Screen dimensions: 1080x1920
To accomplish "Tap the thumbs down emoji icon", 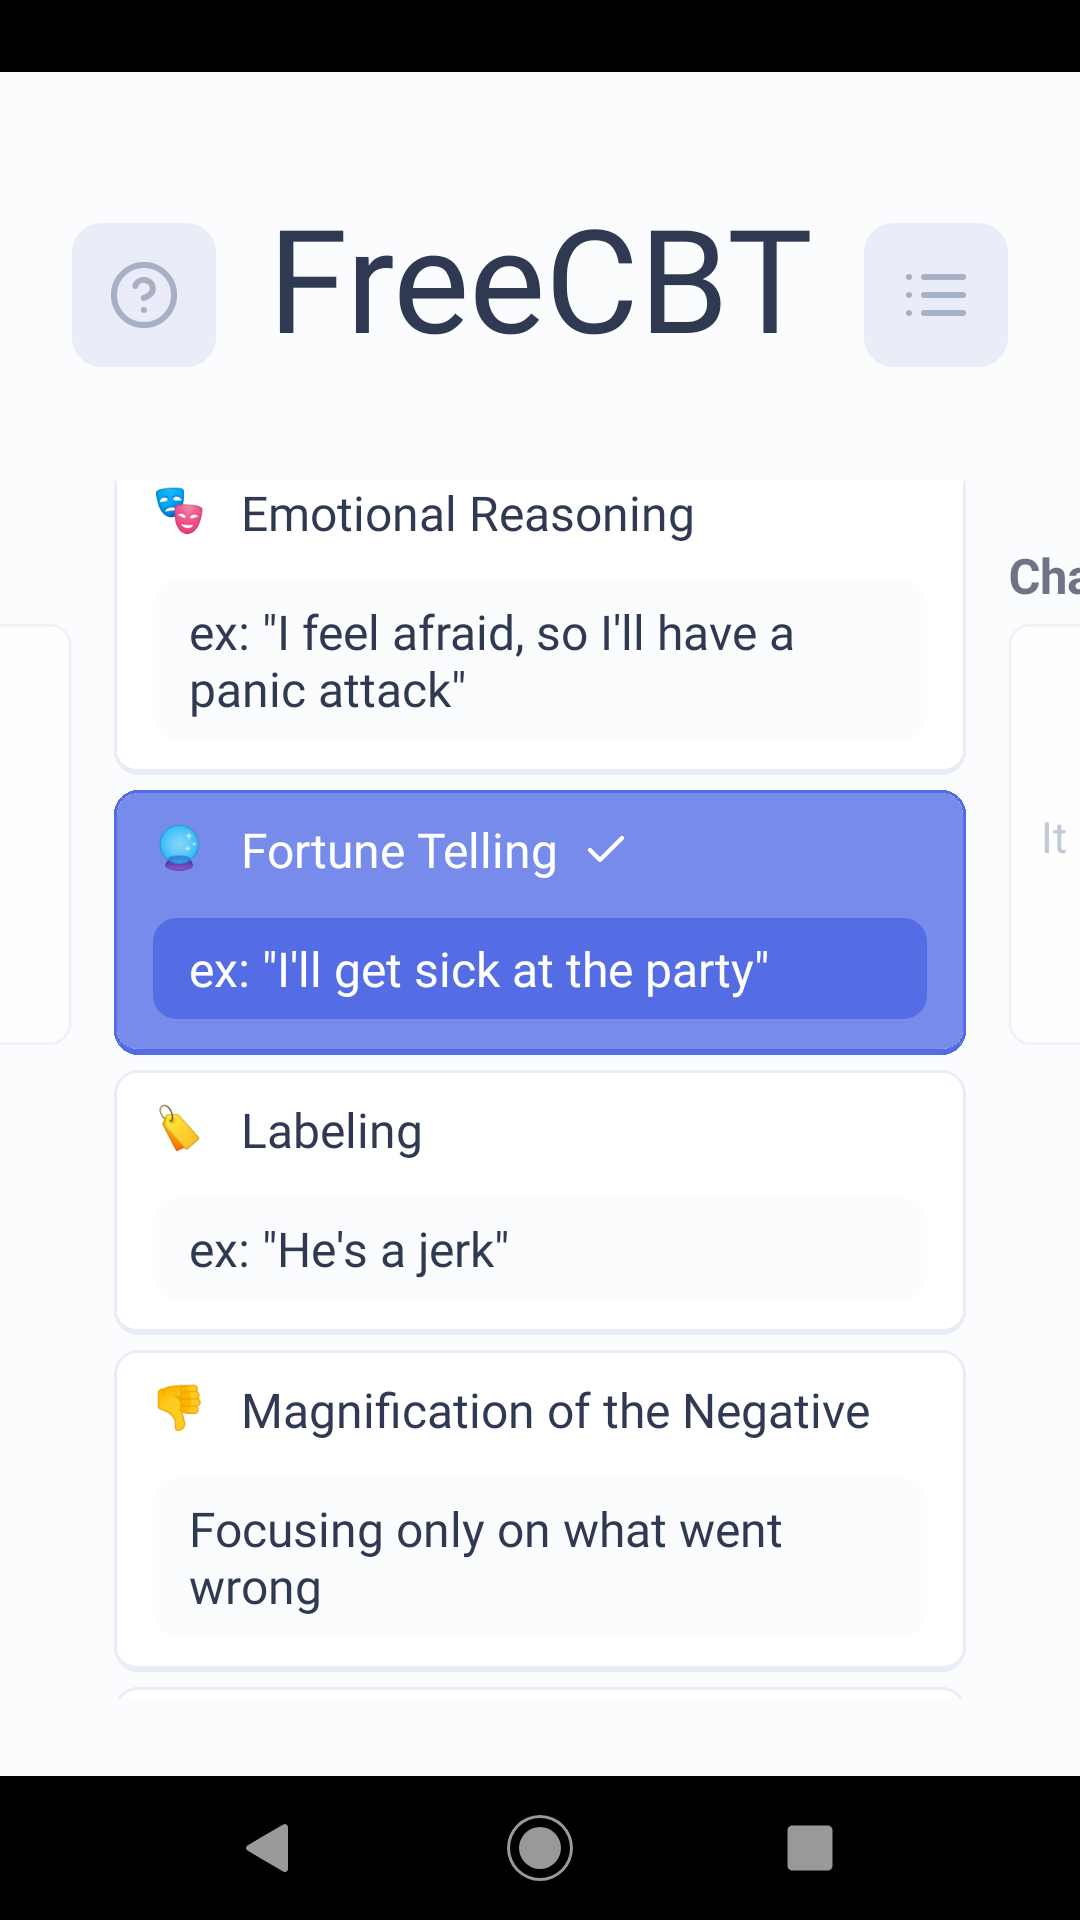I will pos(180,1408).
